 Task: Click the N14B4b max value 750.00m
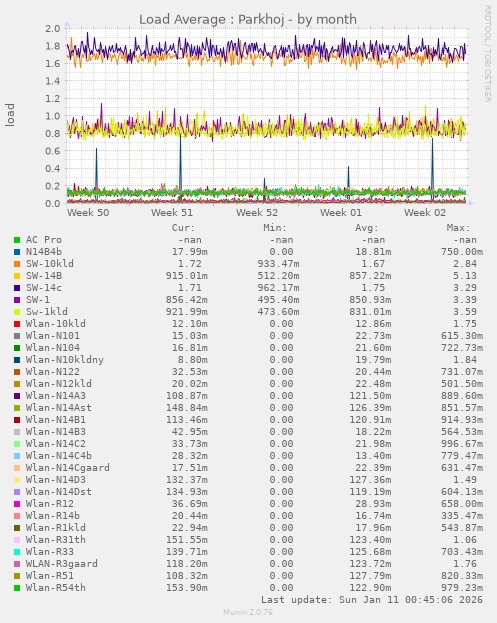(462, 252)
